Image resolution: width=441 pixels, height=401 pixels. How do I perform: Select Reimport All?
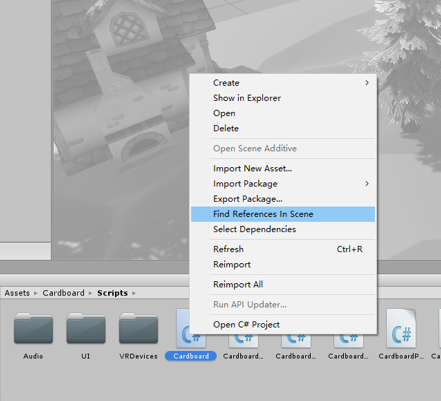tap(283, 285)
